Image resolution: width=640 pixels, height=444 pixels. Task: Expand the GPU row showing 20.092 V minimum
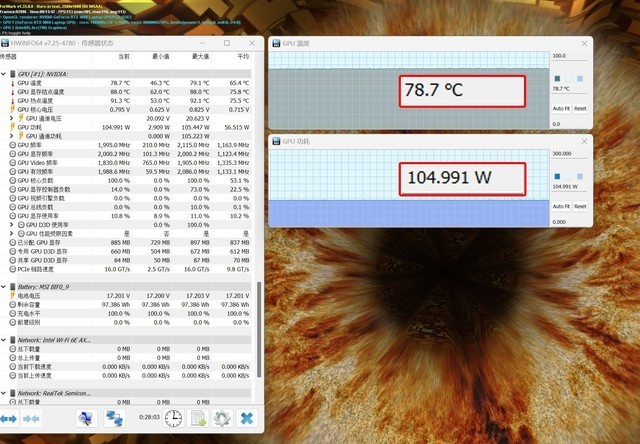pos(12,118)
